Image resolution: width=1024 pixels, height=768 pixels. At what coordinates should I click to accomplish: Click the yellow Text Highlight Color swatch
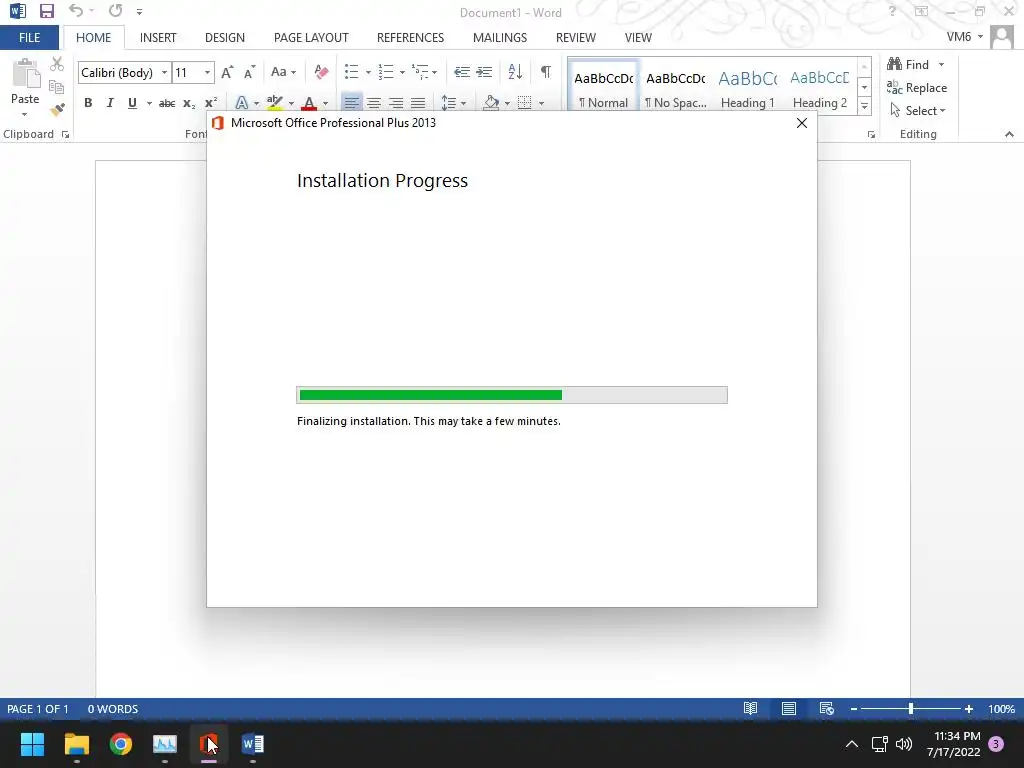[275, 103]
